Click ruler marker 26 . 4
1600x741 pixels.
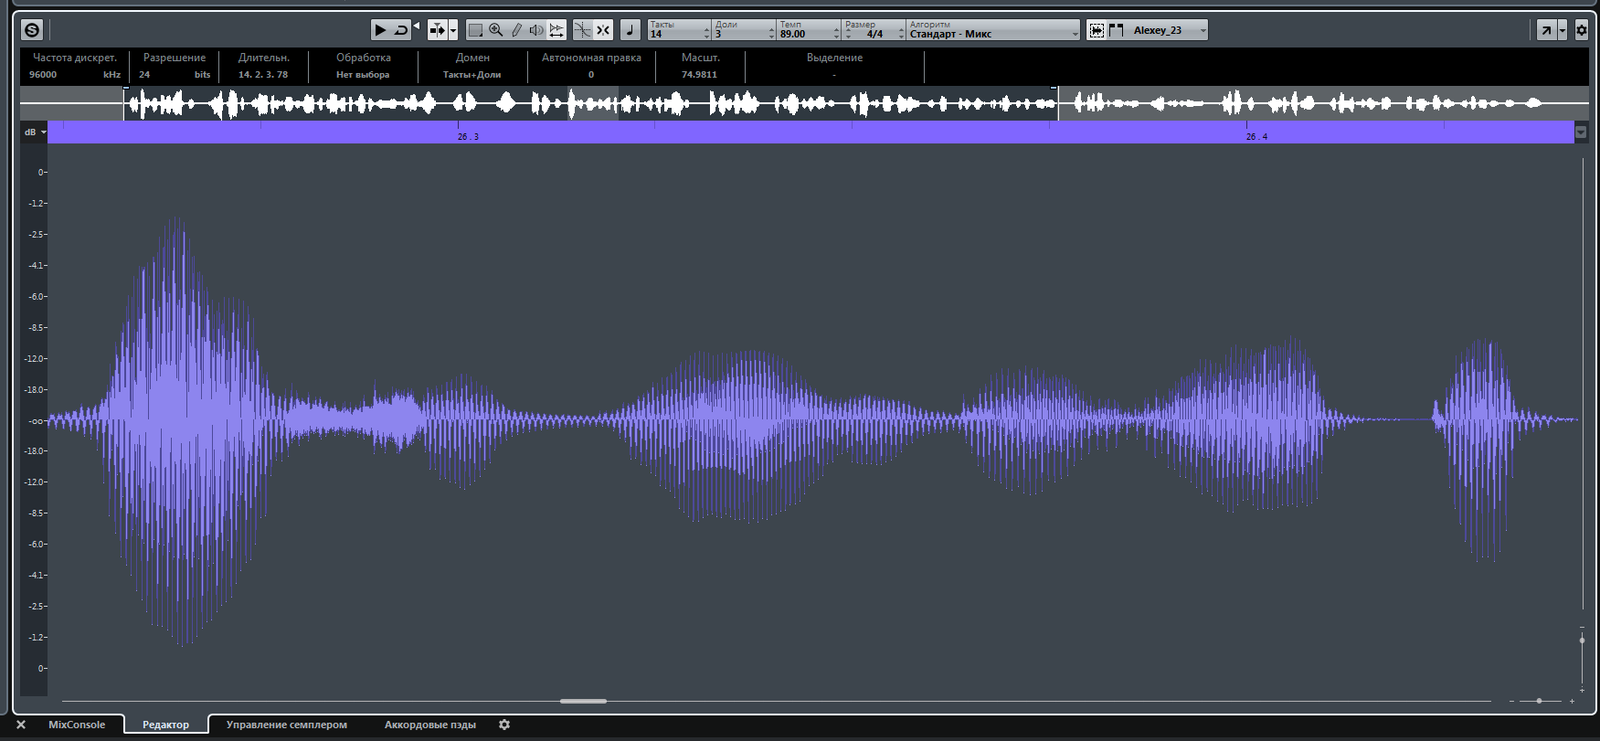pos(1256,136)
